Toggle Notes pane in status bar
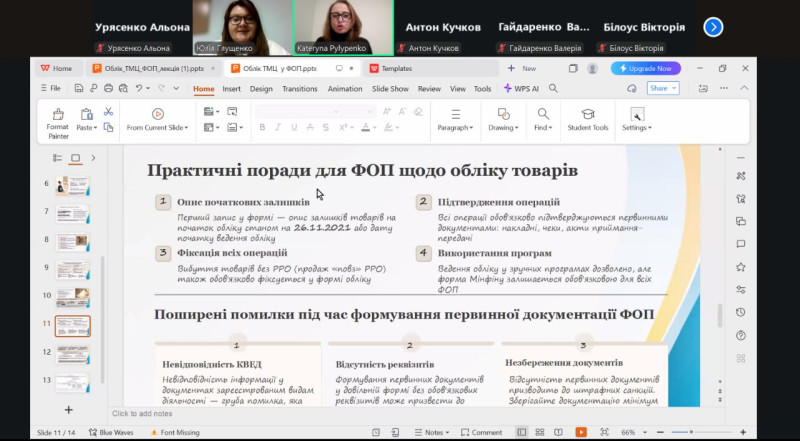800x441 pixels. point(433,432)
